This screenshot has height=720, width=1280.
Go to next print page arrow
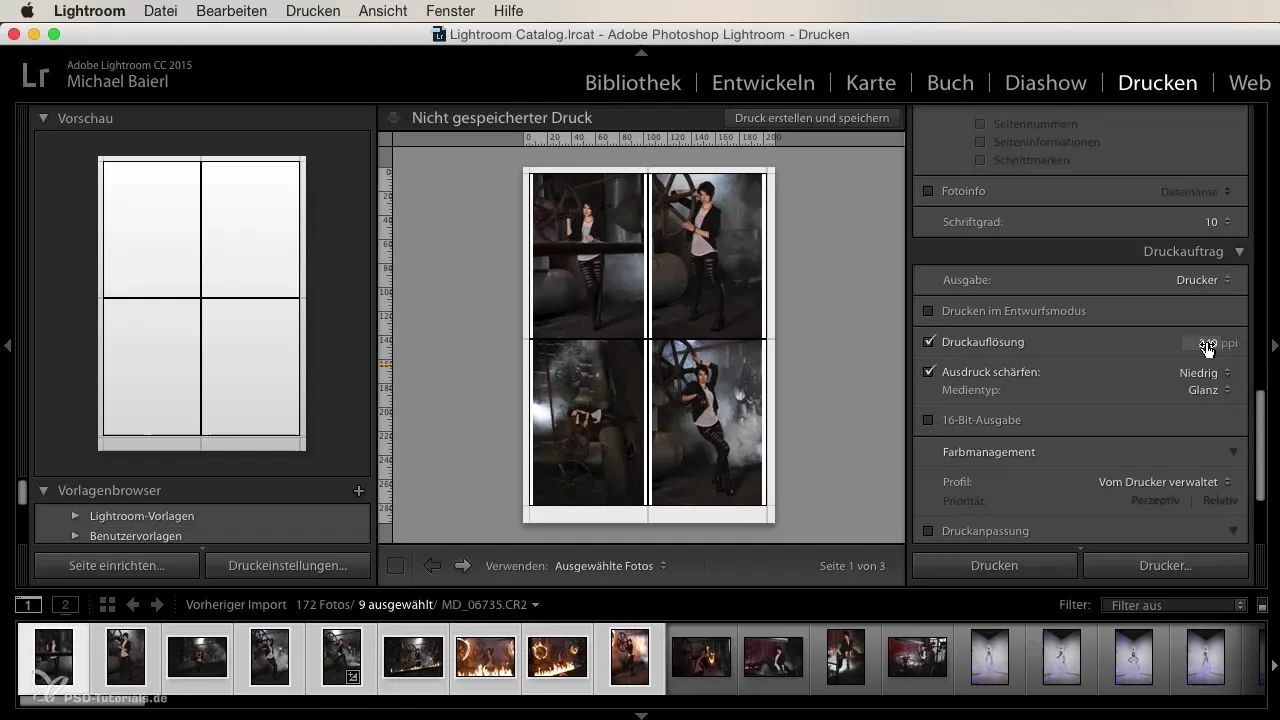click(462, 566)
